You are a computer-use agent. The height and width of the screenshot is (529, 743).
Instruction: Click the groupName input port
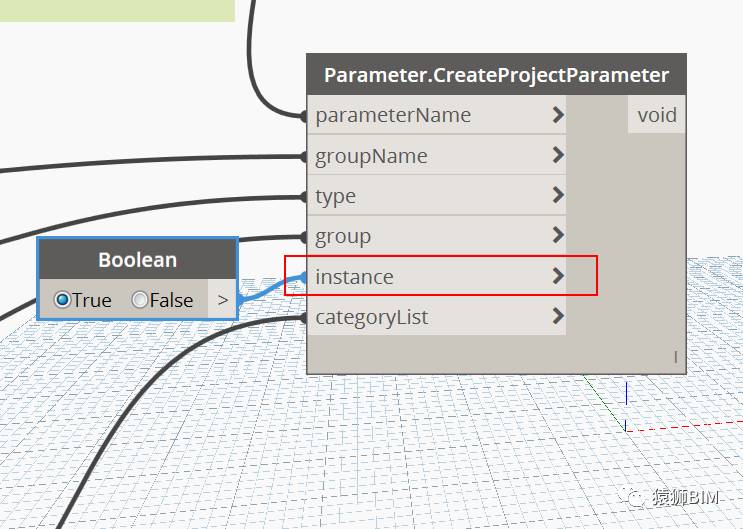coord(436,155)
